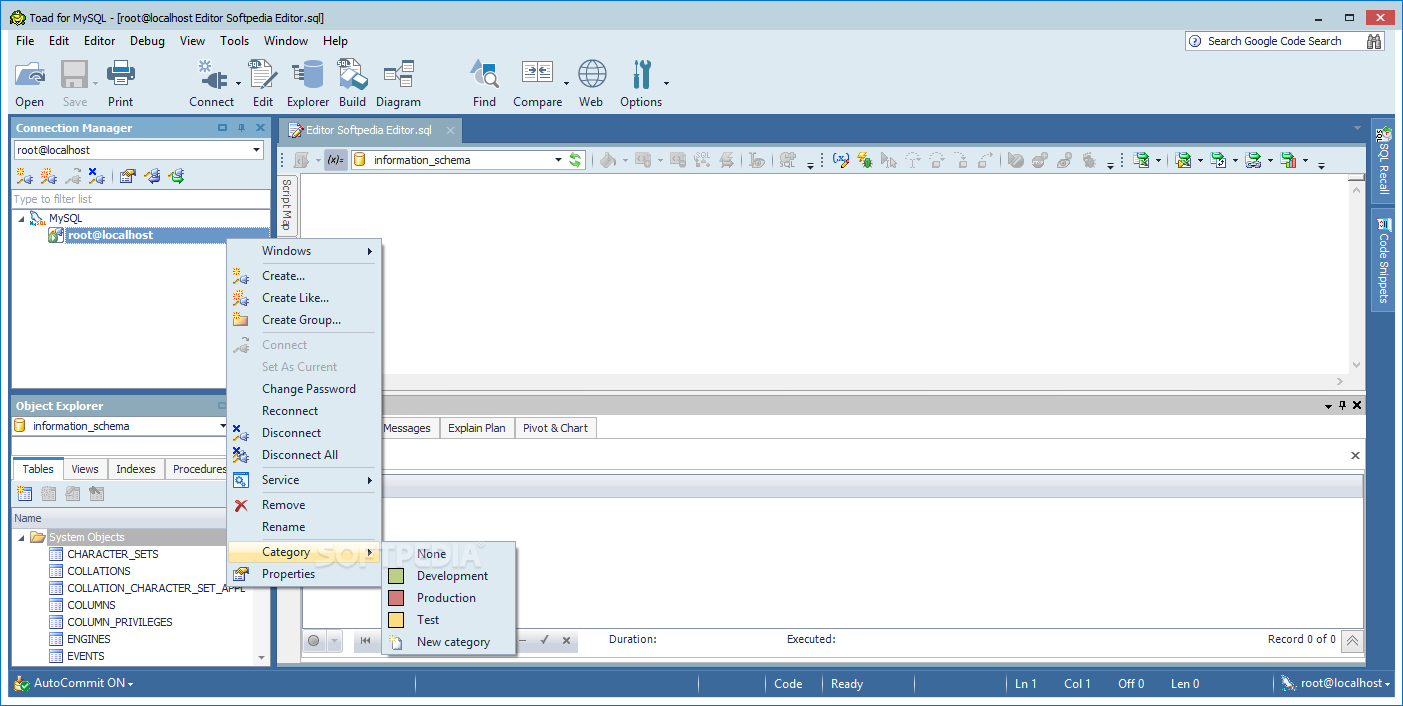Pin the Connection Manager panel

click(x=241, y=128)
